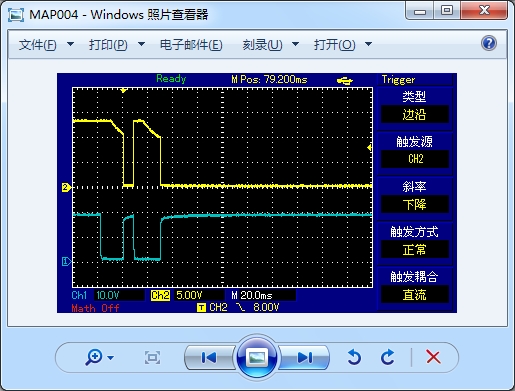Open the 打印(P) menu
The width and height of the screenshot is (515, 391).
click(x=108, y=45)
